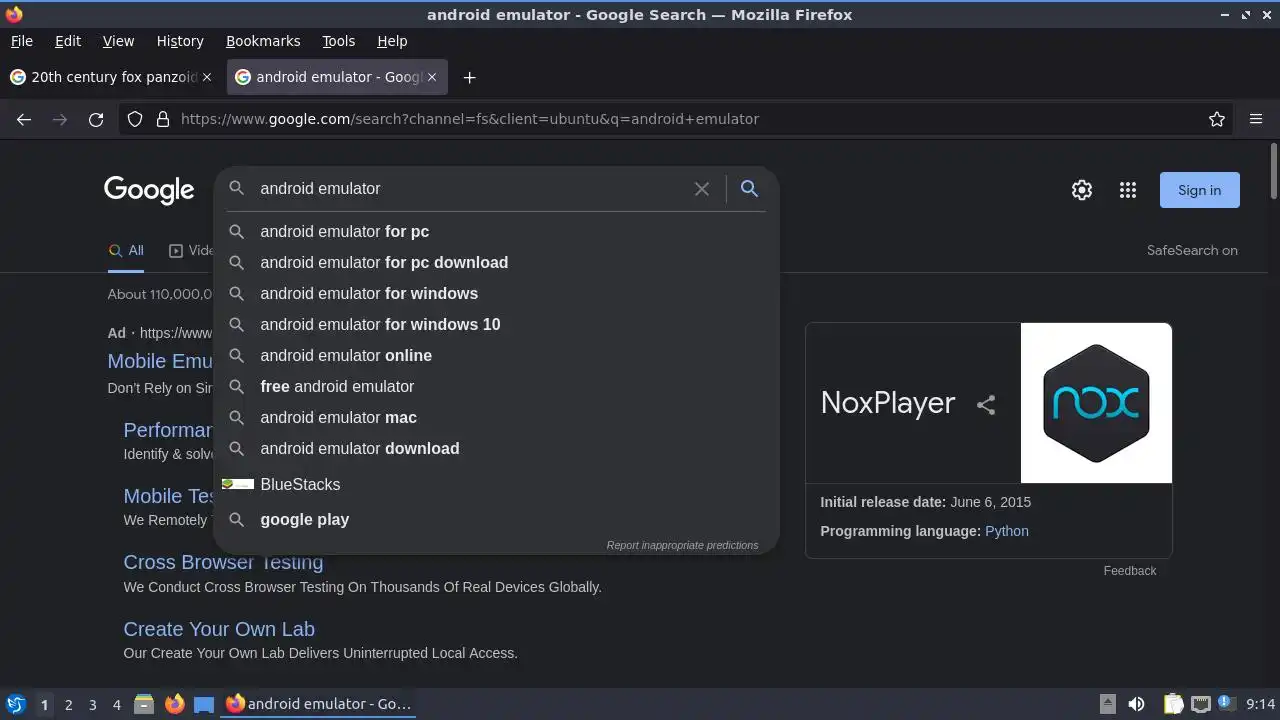
Task: Click the site security lock icon
Action: [163, 119]
